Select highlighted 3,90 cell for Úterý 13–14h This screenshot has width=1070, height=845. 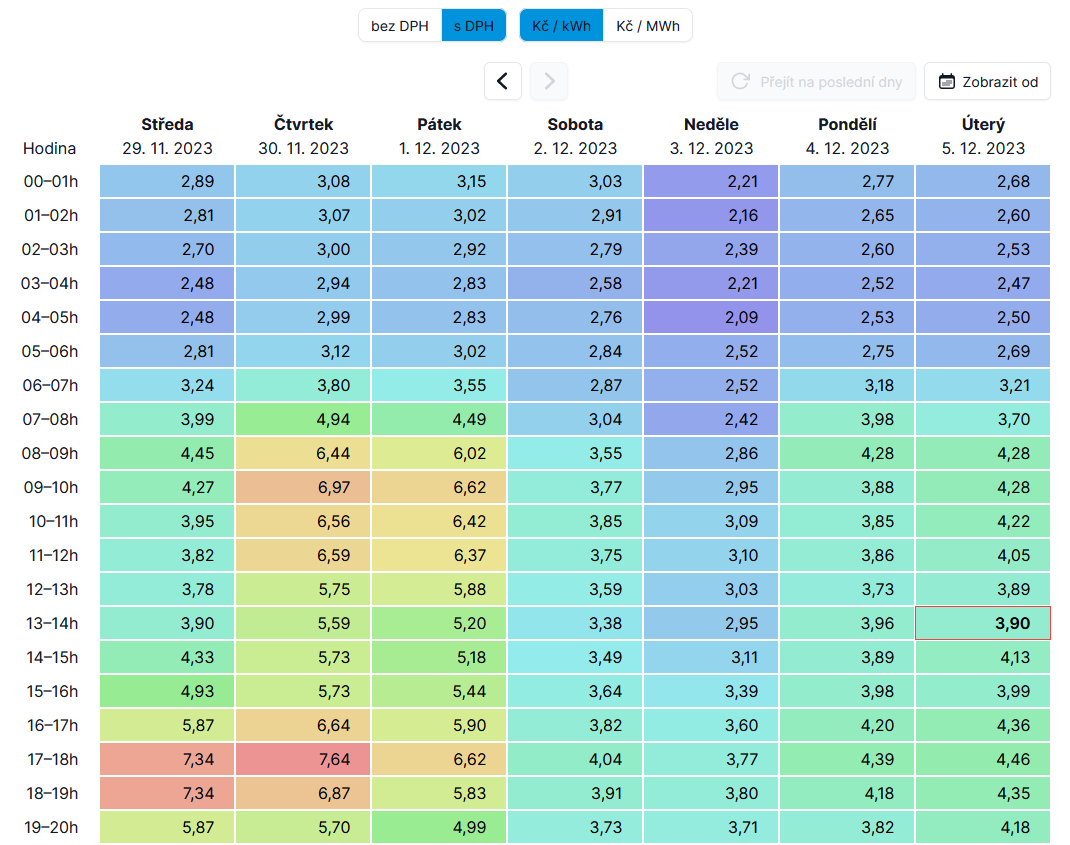(x=983, y=623)
